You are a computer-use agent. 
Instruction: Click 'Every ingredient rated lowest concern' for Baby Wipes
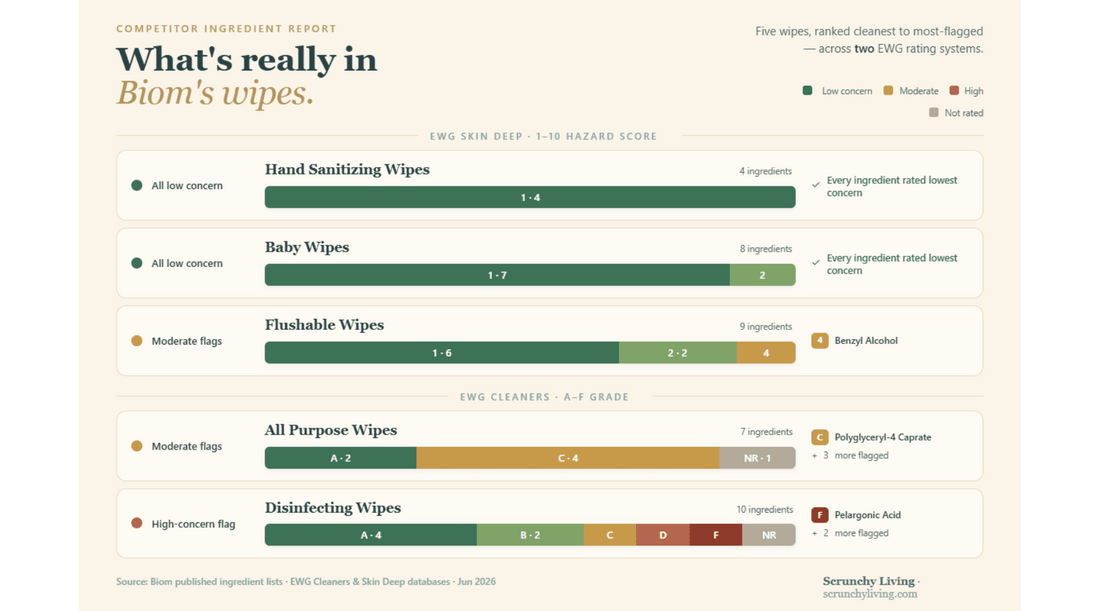pyautogui.click(x=892, y=264)
